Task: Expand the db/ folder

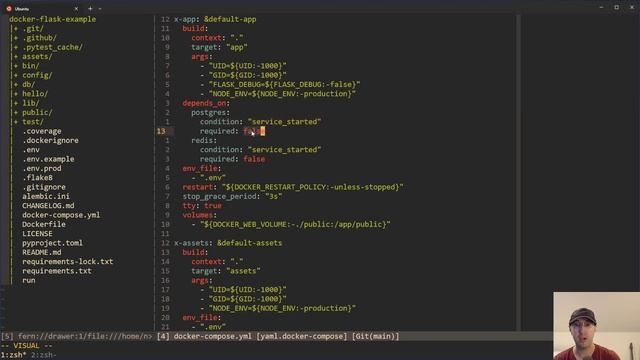Action: coord(29,84)
